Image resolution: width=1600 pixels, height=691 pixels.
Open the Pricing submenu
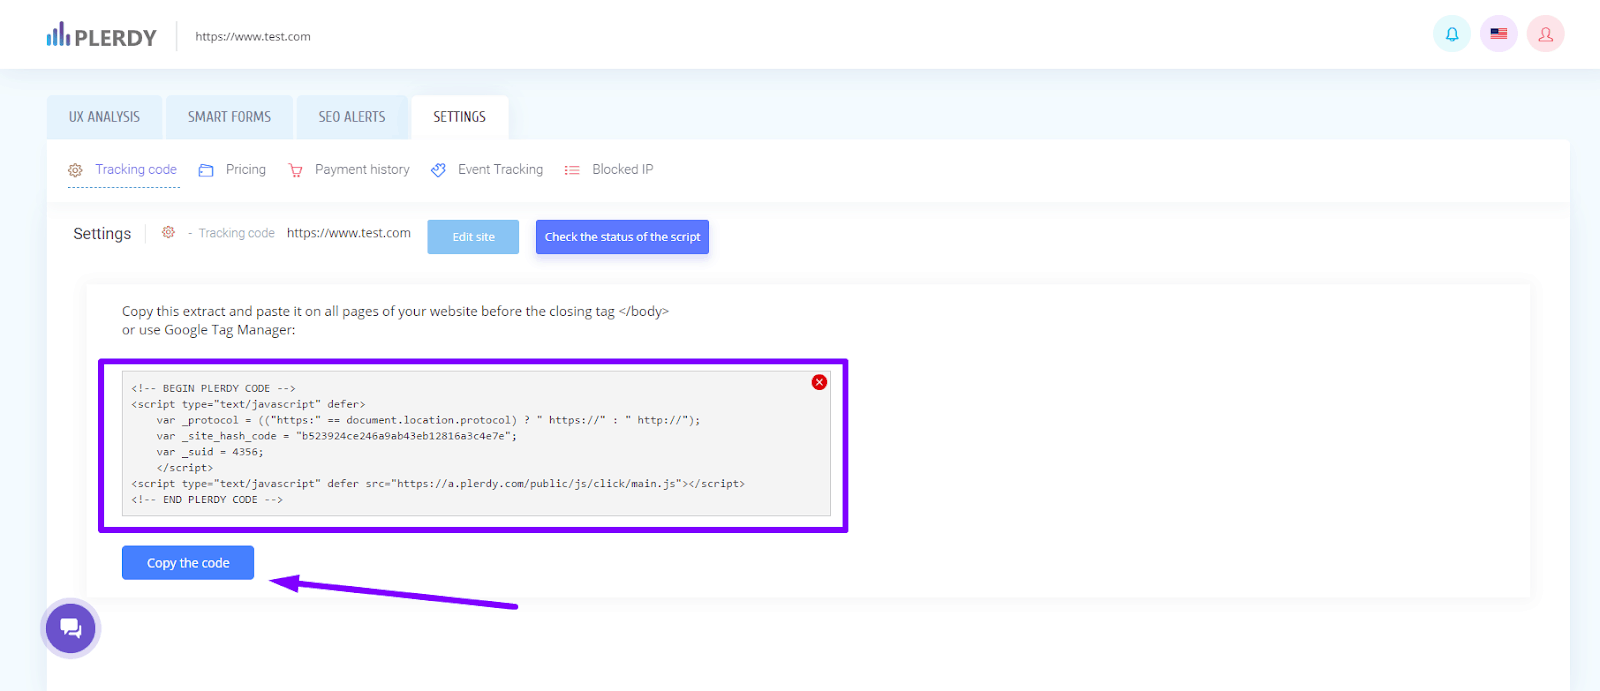[246, 169]
